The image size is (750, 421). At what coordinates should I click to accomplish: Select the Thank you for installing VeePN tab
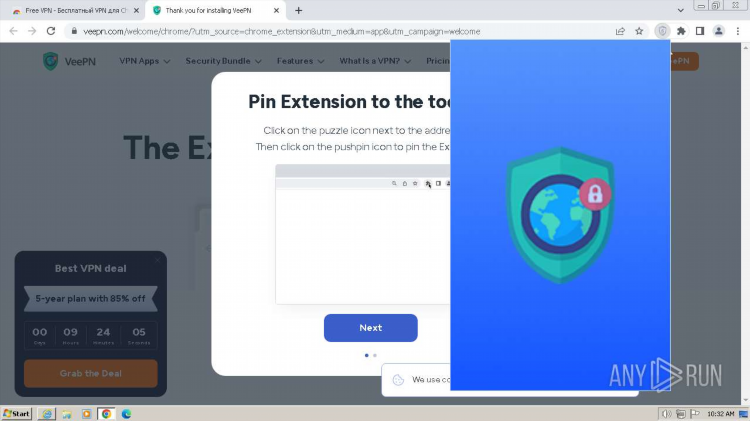[215, 11]
